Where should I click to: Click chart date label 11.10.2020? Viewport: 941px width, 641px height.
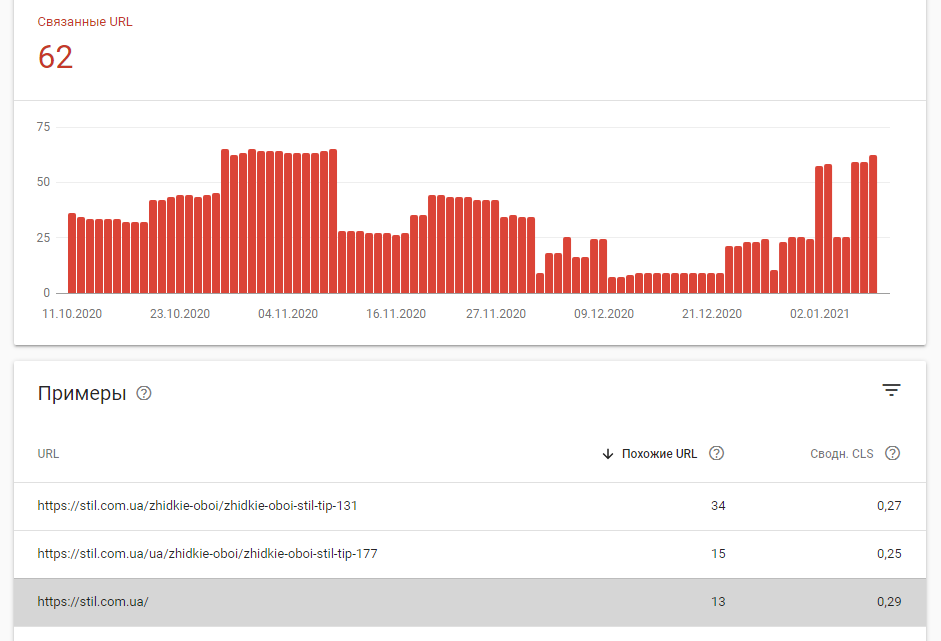coord(72,314)
